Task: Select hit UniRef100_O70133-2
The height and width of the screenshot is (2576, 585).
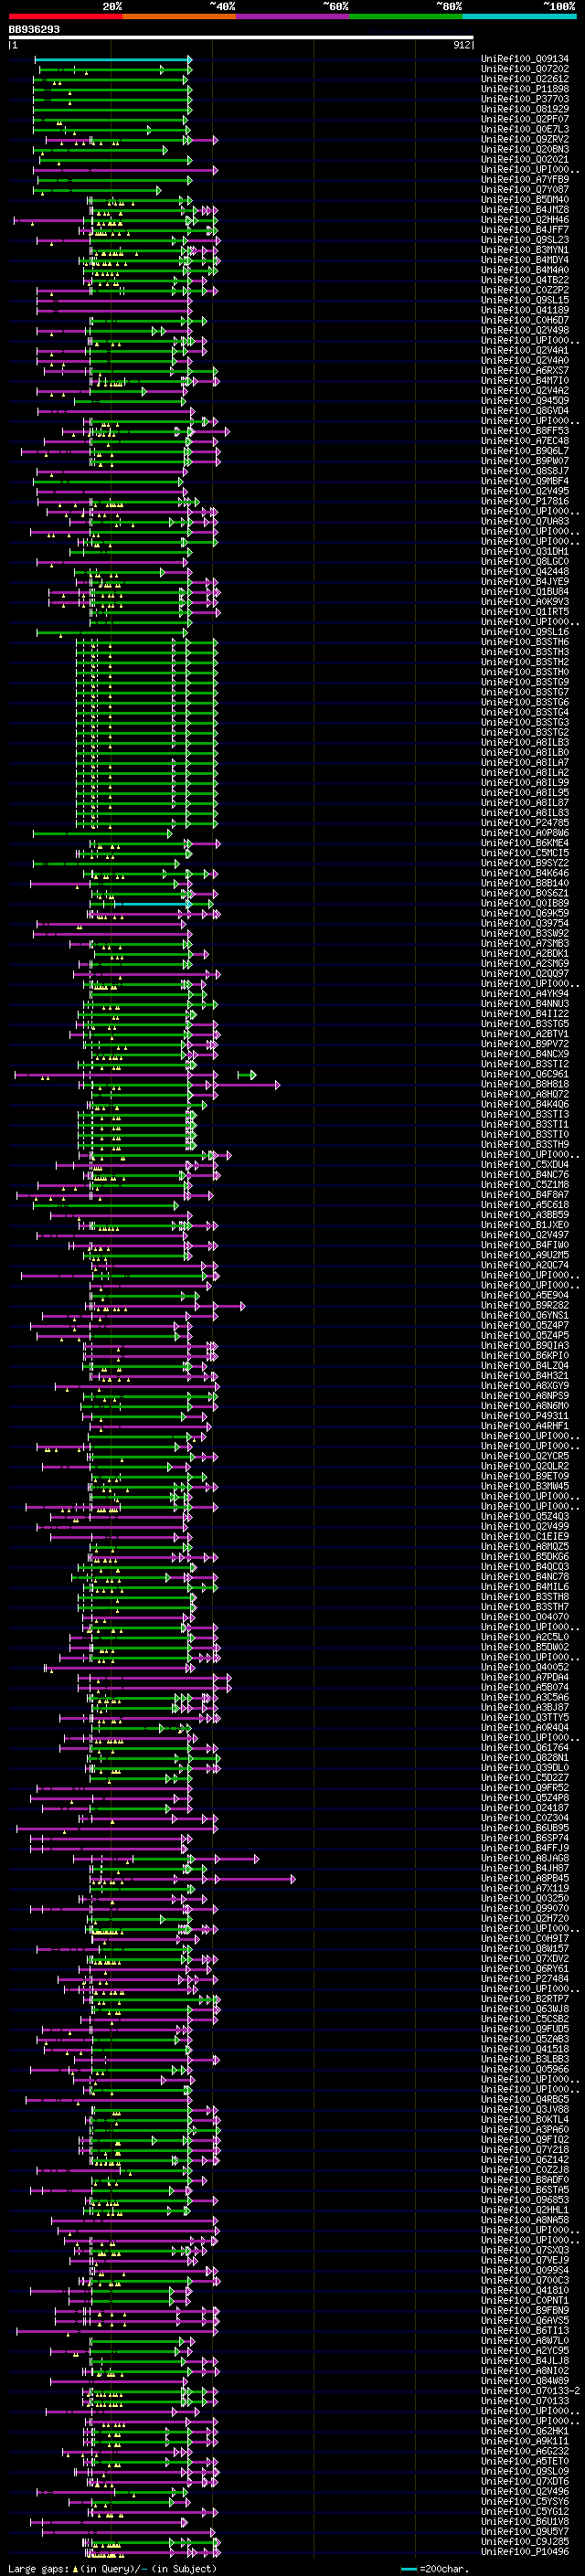Action: coord(531,2391)
